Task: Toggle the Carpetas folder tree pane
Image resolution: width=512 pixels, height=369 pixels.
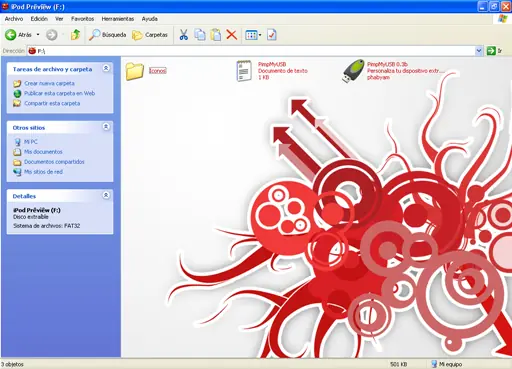Action: [x=150, y=35]
